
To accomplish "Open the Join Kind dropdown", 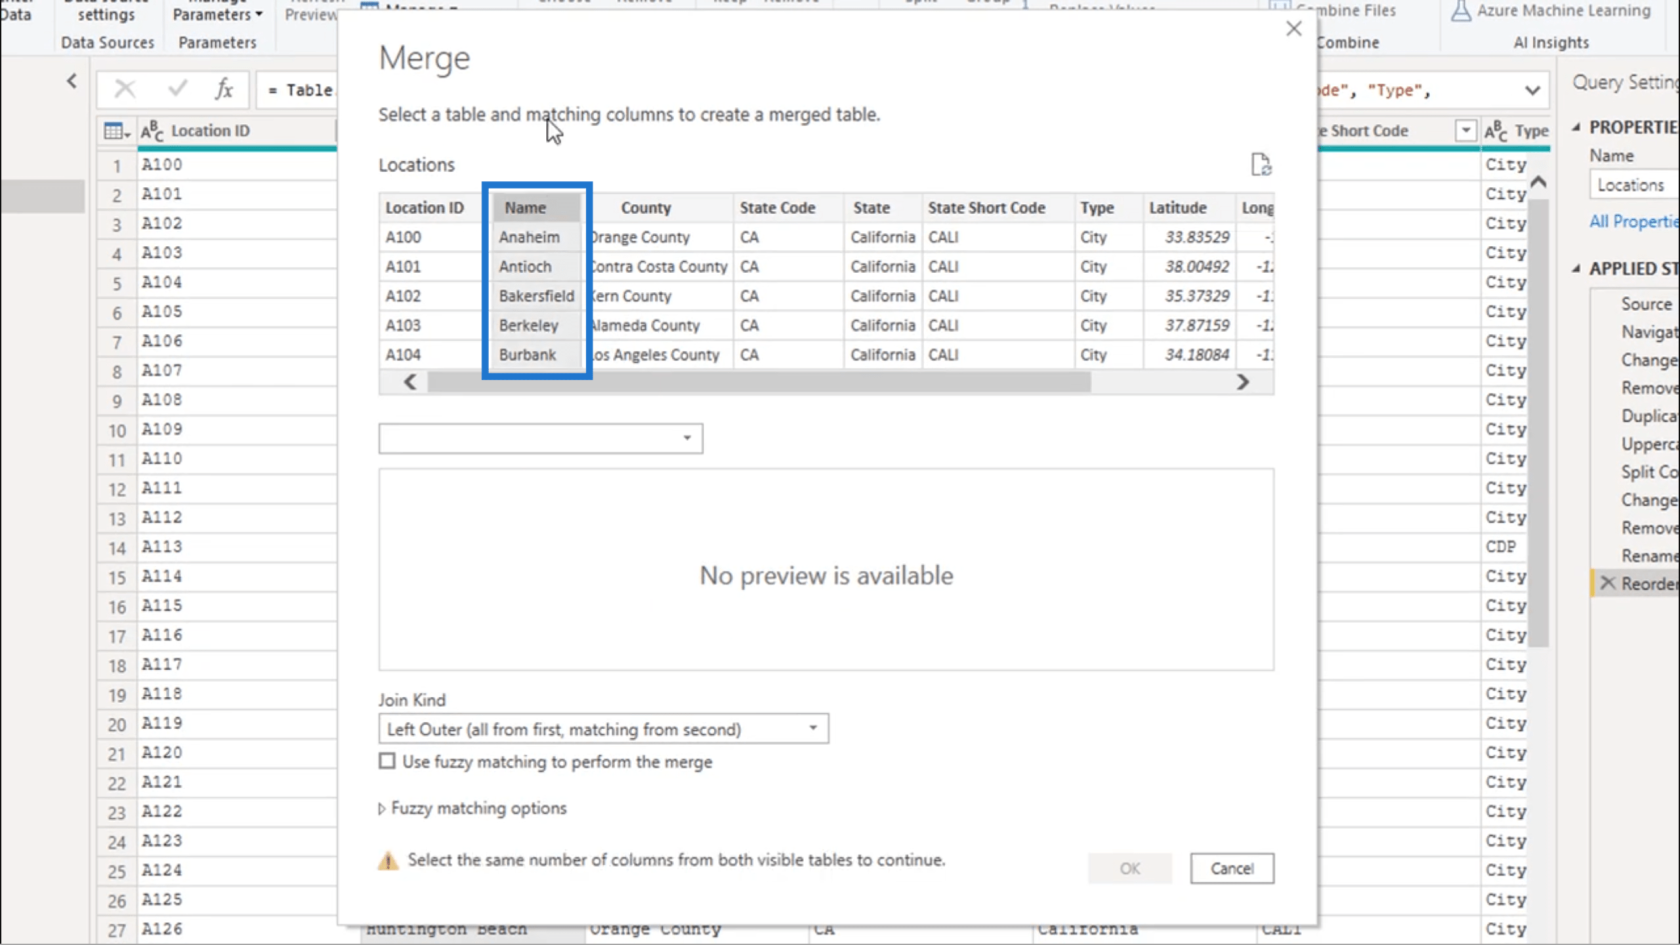I will pyautogui.click(x=603, y=729).
